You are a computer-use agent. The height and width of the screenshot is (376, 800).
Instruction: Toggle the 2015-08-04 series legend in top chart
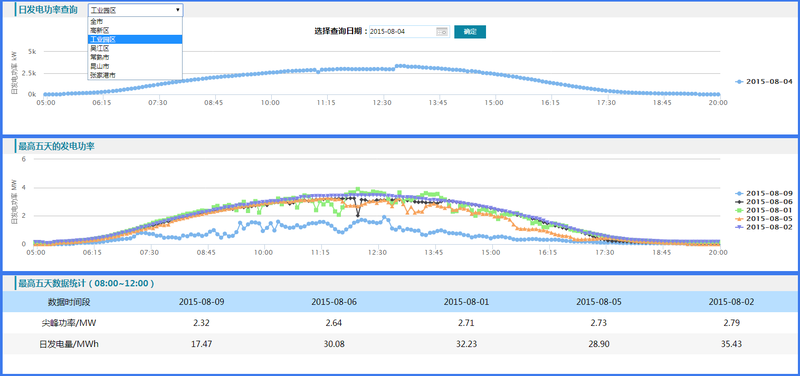tap(764, 81)
